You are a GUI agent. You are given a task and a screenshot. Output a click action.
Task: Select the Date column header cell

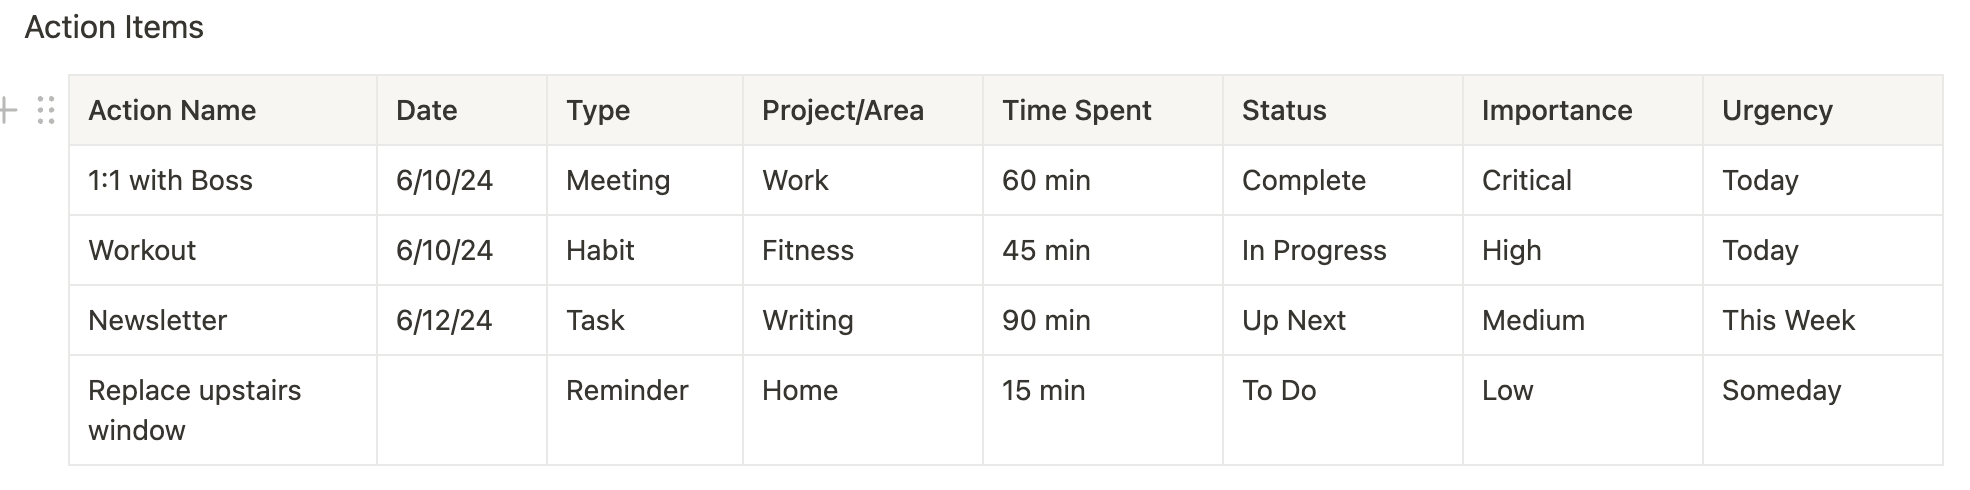pyautogui.click(x=462, y=110)
